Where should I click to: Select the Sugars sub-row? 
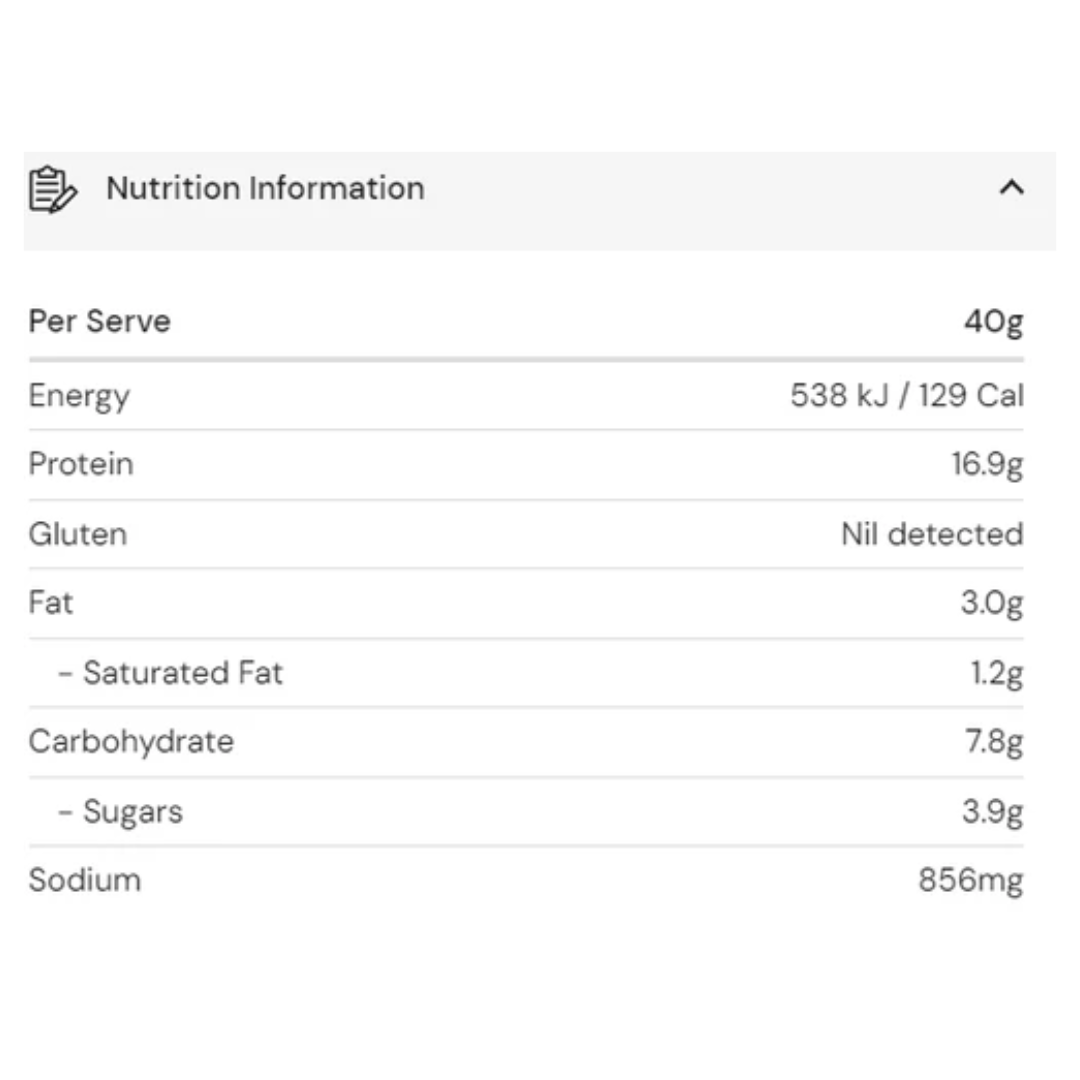[x=121, y=812]
